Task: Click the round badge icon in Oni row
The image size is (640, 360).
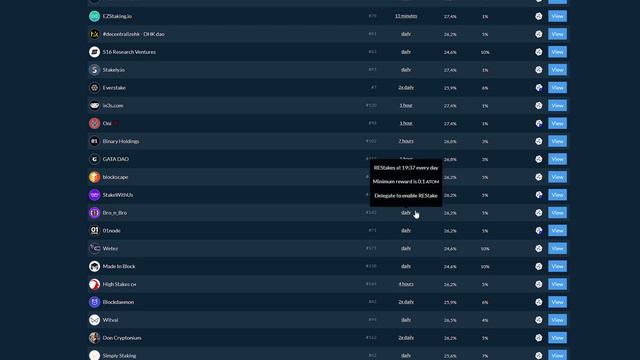Action: pyautogui.click(x=539, y=123)
